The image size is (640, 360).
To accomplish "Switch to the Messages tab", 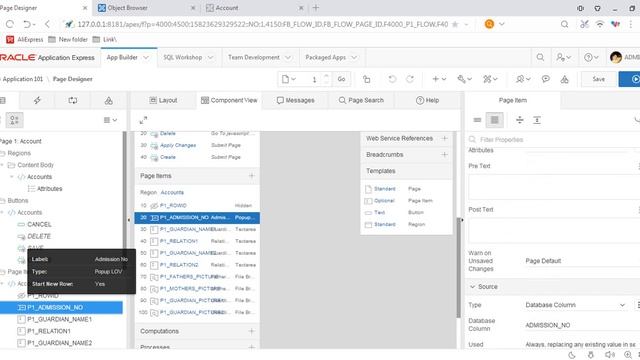I will 296,100.
